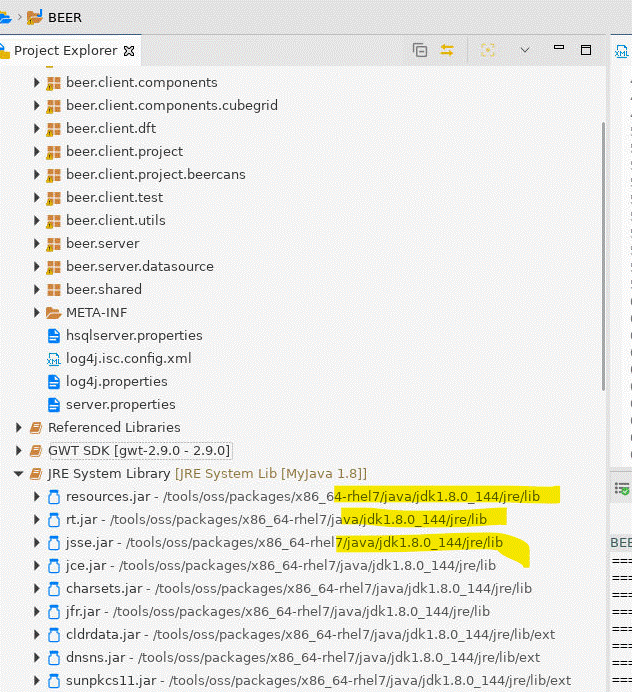Click the META-INF folder icon
This screenshot has height=692, width=632.
pyautogui.click(x=53, y=313)
